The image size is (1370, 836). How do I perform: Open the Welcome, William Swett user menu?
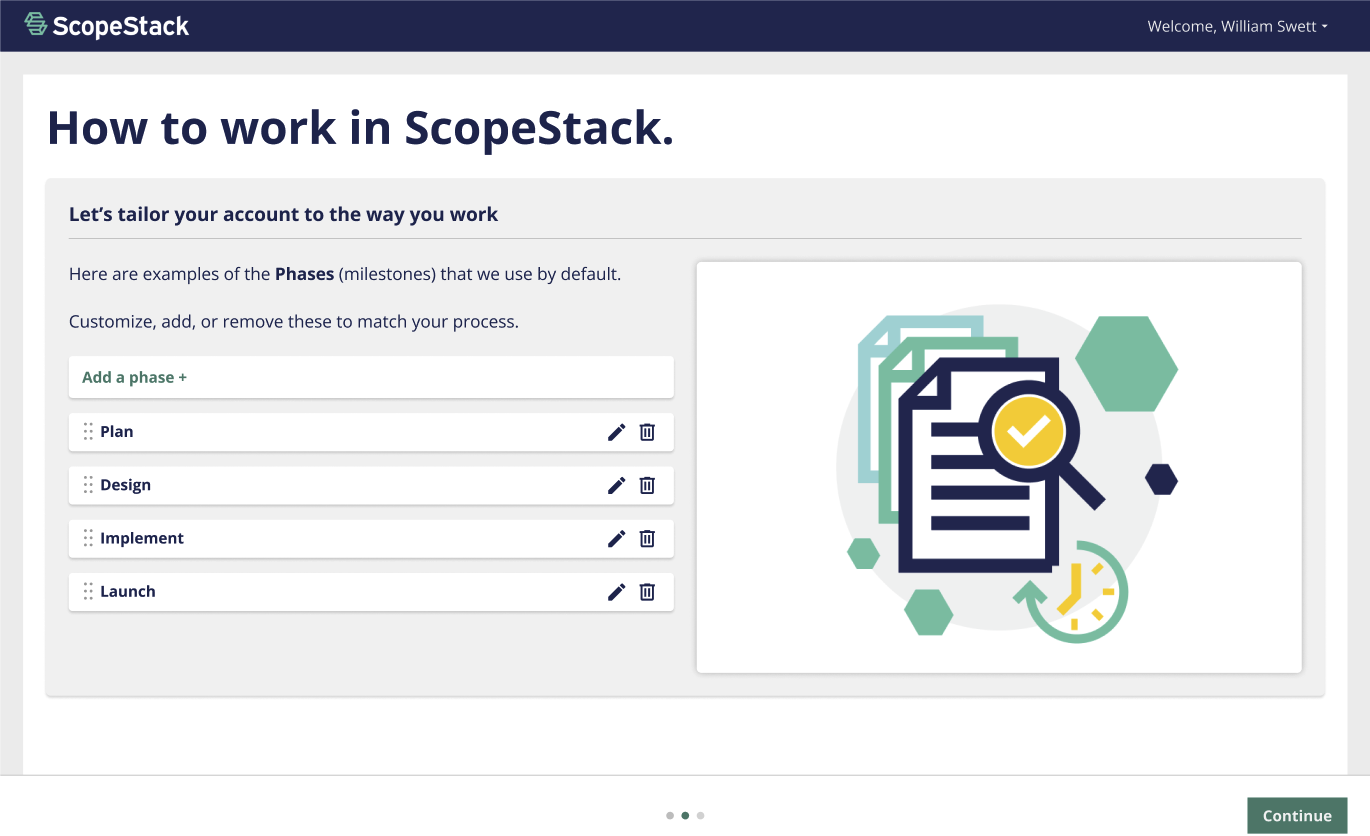(x=1237, y=27)
